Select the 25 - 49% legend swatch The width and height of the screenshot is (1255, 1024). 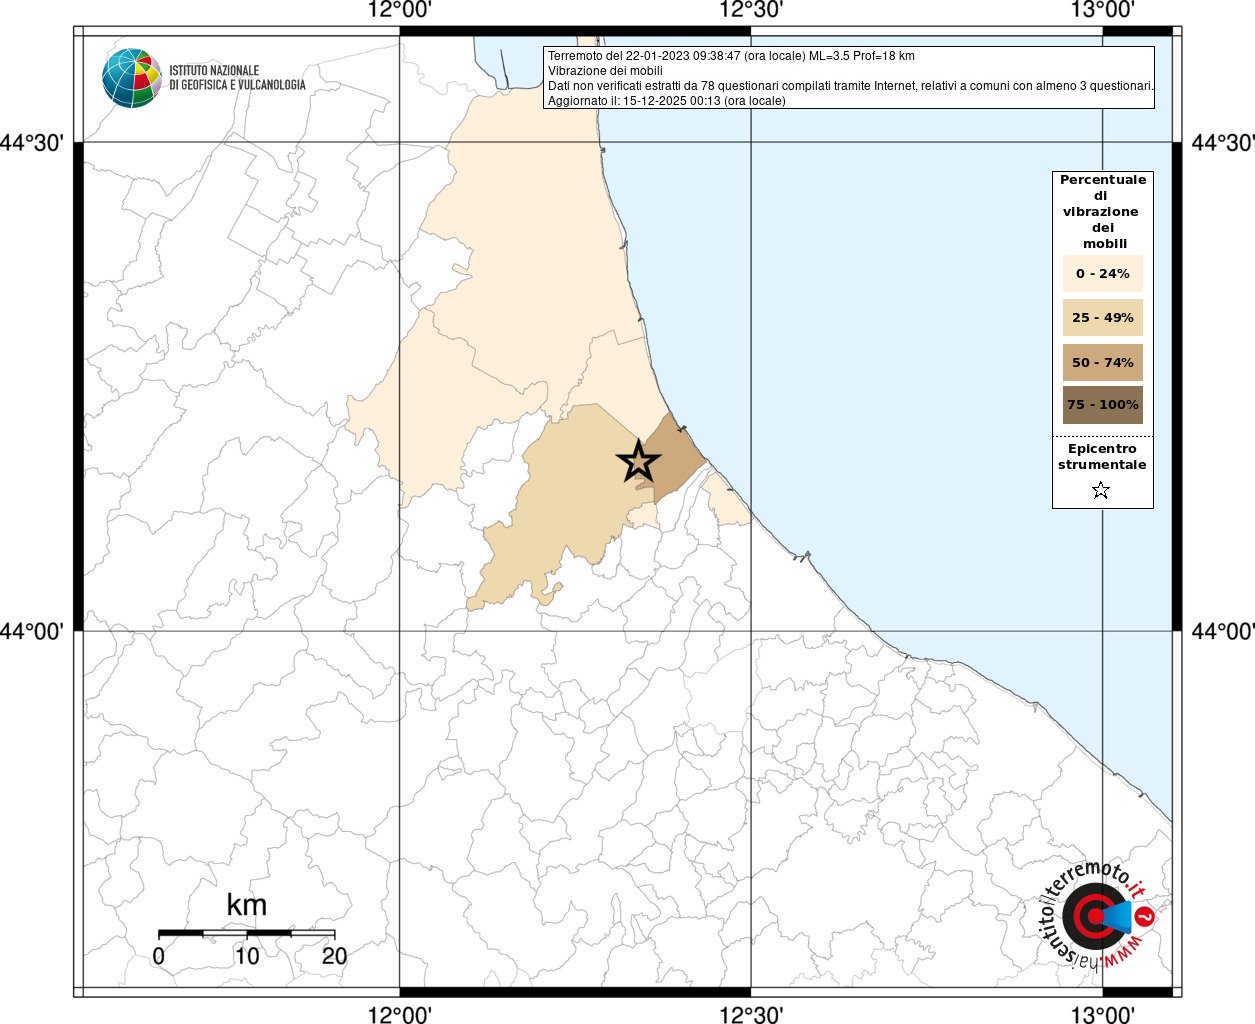(1102, 318)
